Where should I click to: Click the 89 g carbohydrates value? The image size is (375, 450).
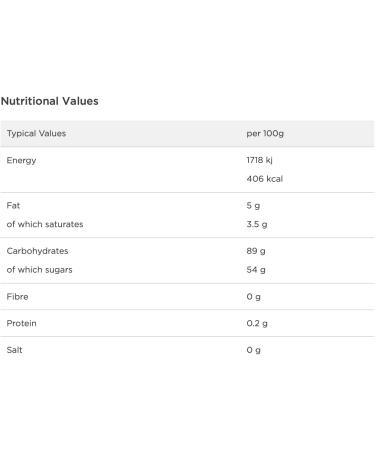click(256, 251)
